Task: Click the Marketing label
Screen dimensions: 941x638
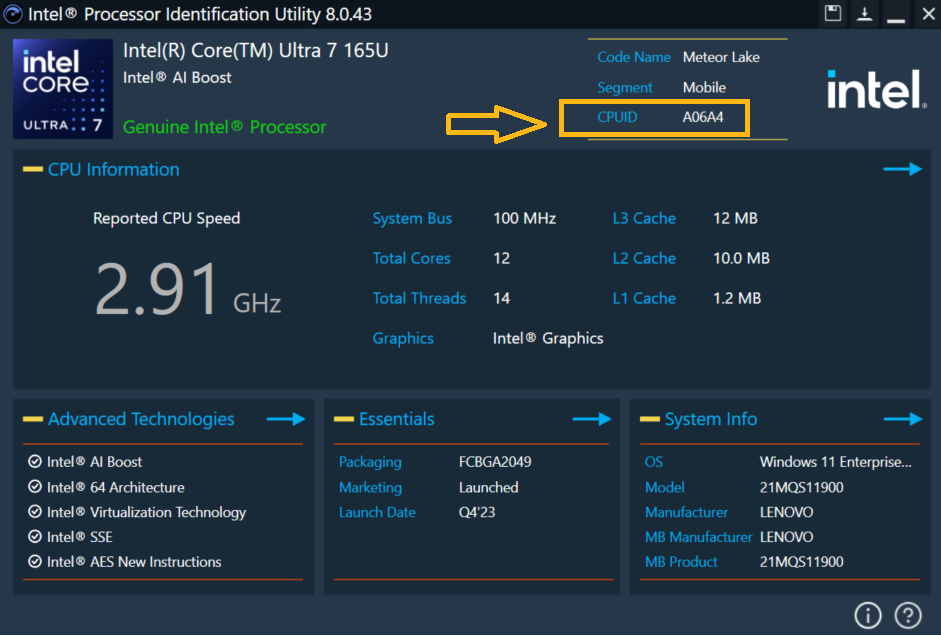Action: click(x=370, y=487)
